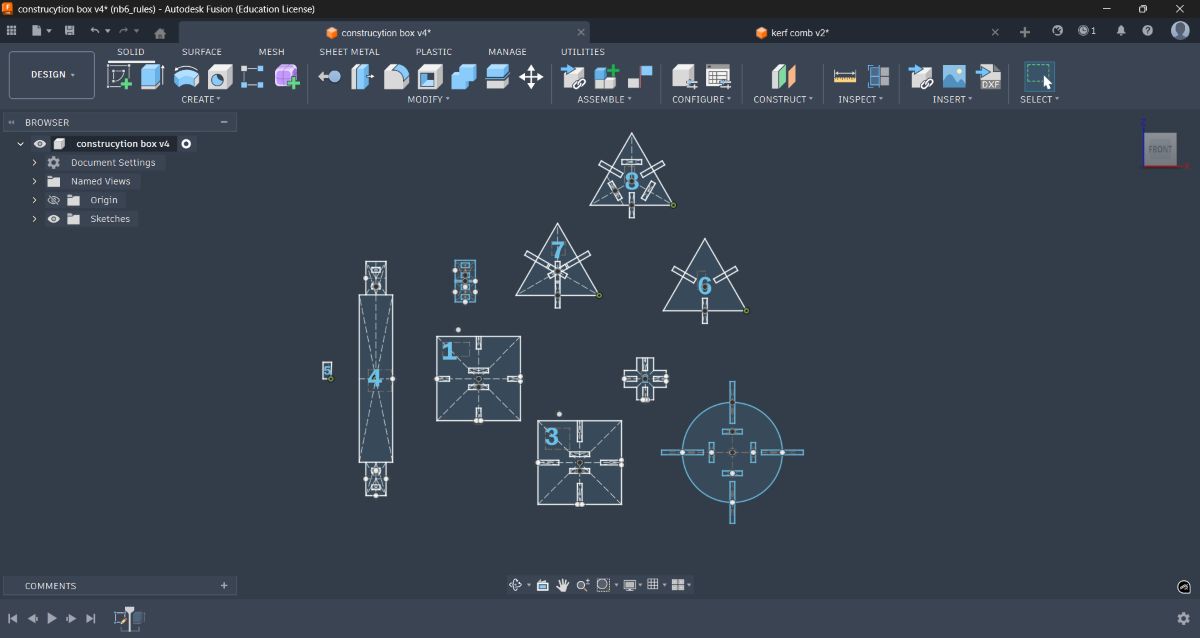Toggle visibility of construcytion box v4
The height and width of the screenshot is (638, 1200).
click(40, 143)
